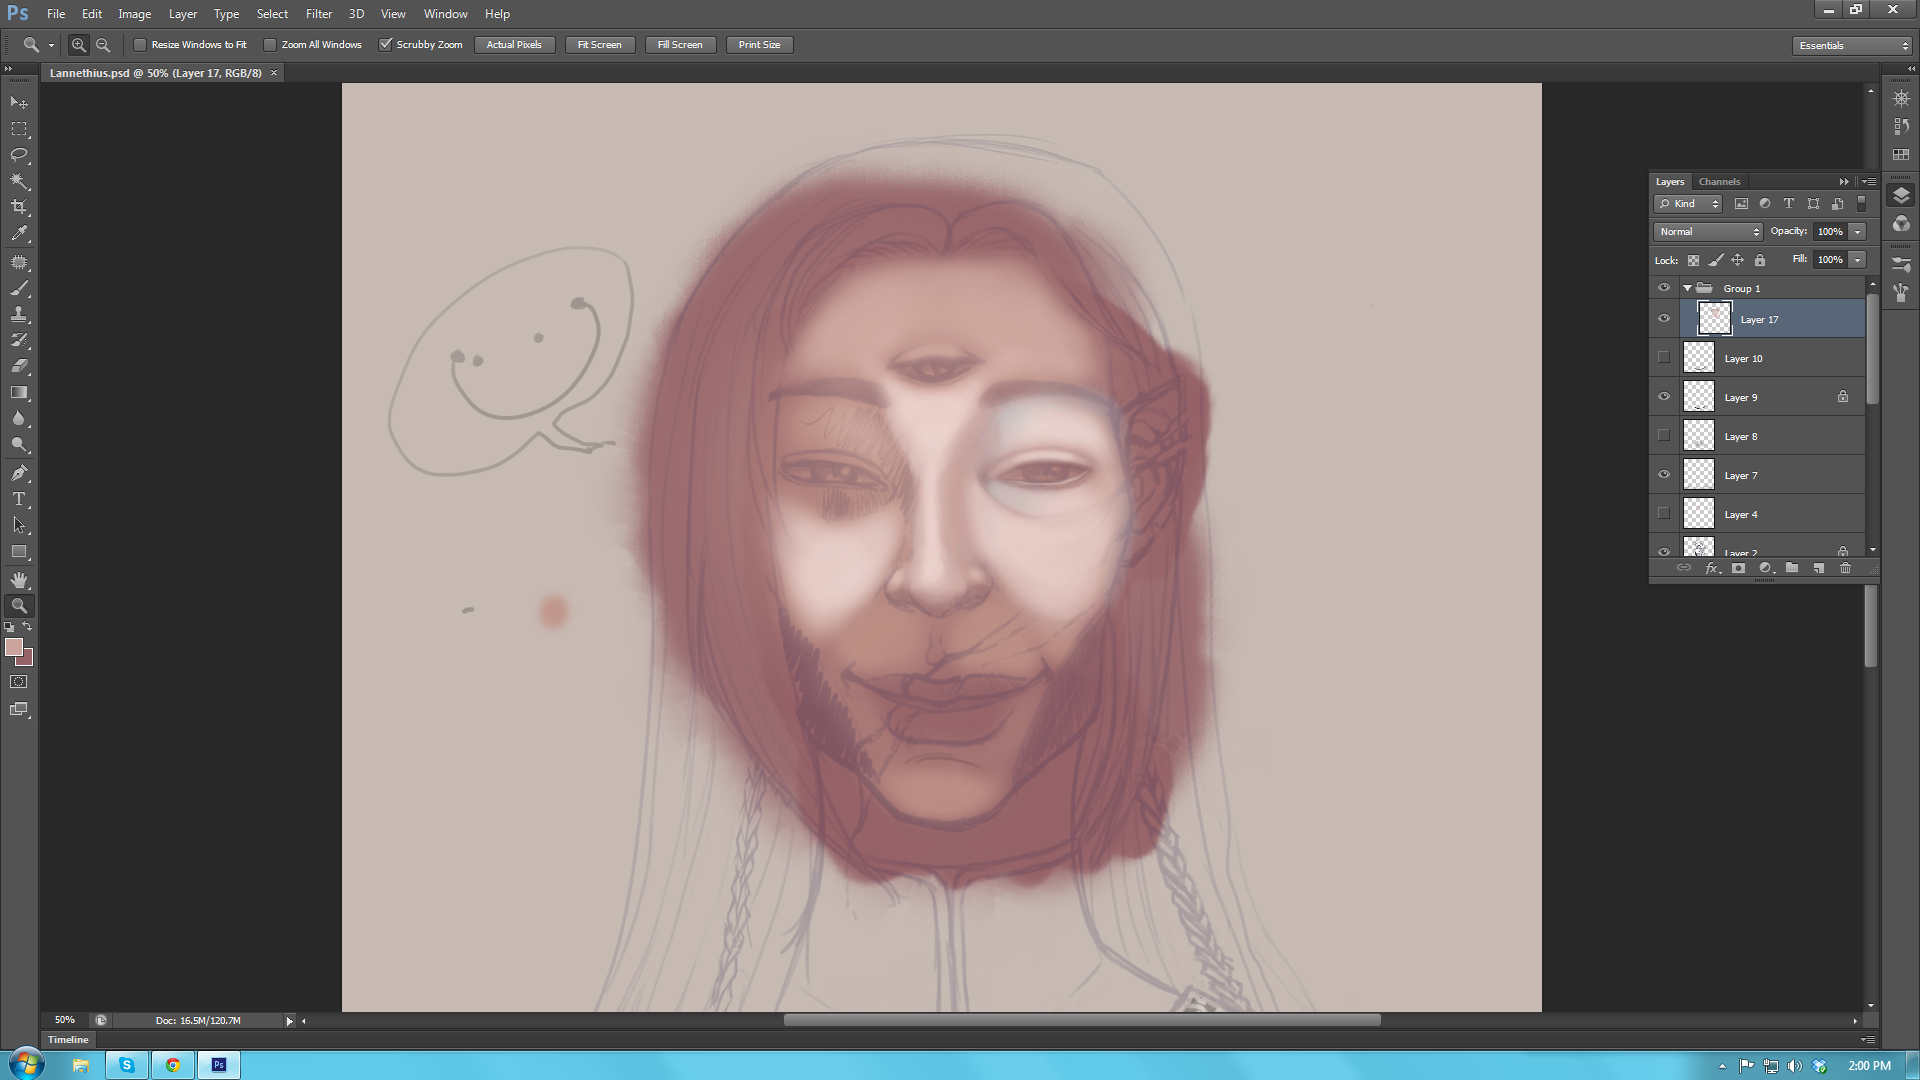Switch to the Channels tab
Image resolution: width=1920 pixels, height=1080 pixels.
[x=1719, y=182]
